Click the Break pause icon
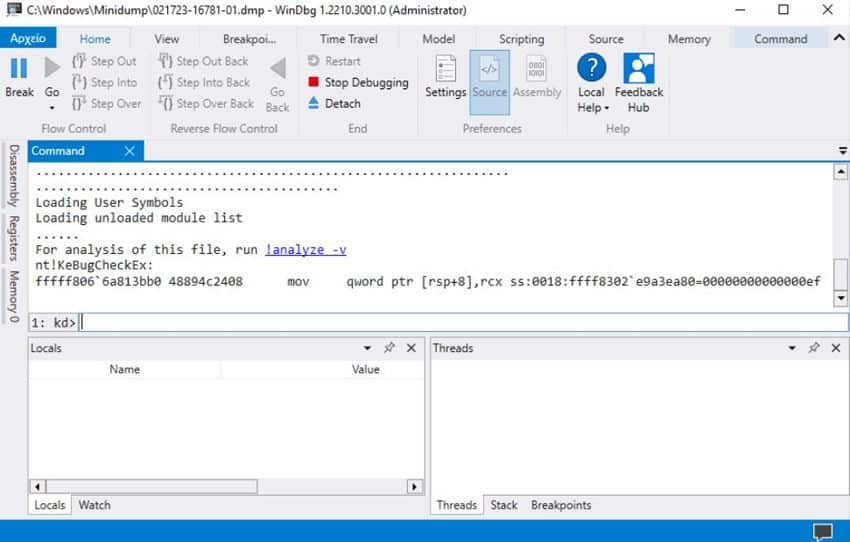 pos(19,68)
